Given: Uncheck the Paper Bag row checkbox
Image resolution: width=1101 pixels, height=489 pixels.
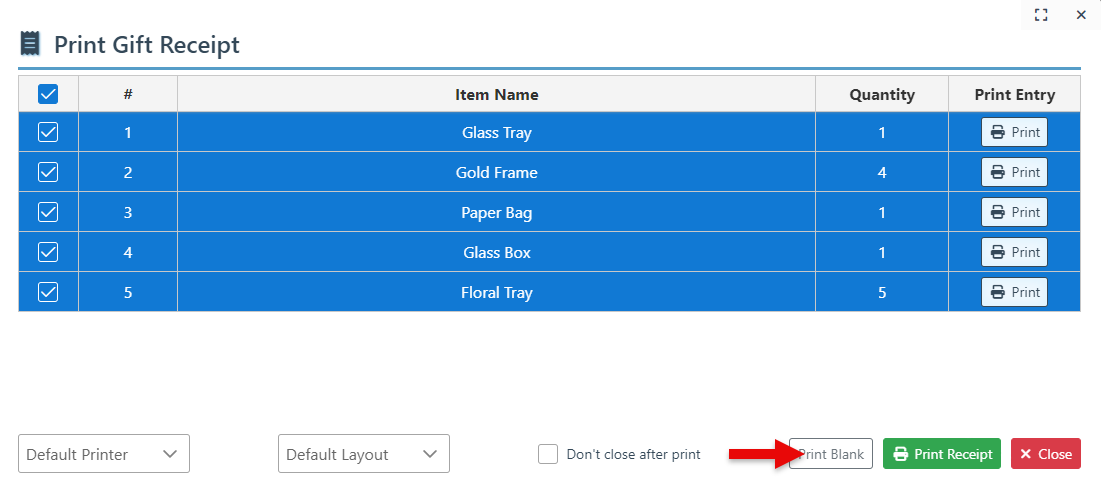Looking at the screenshot, I should [48, 212].
